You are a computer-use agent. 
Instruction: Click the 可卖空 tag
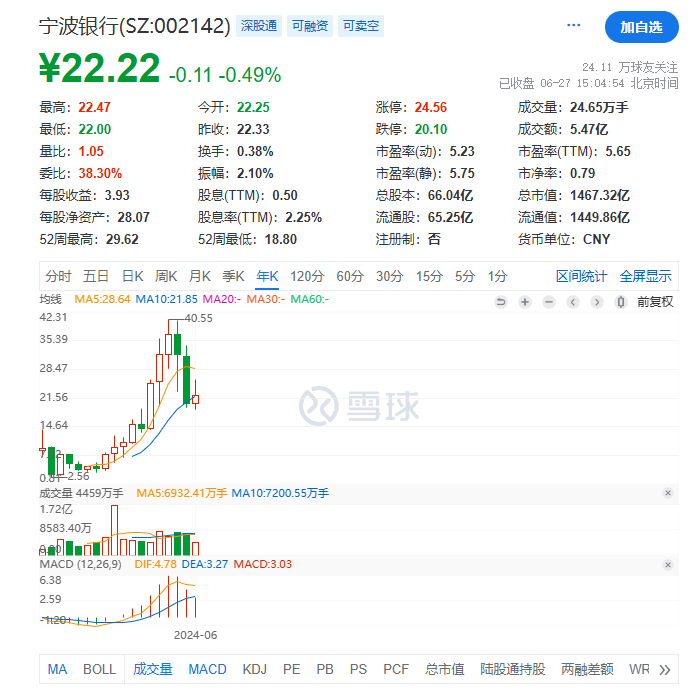361,26
